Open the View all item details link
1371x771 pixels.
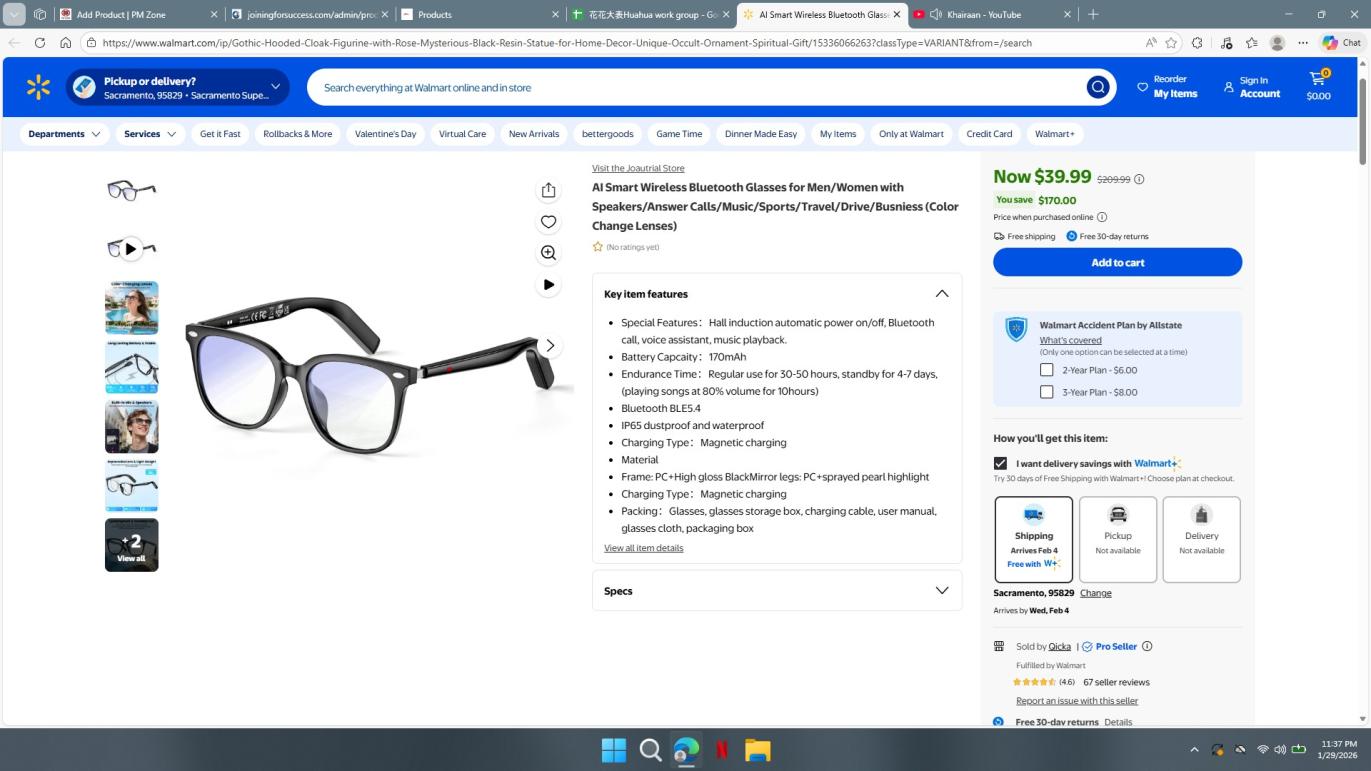click(x=643, y=548)
